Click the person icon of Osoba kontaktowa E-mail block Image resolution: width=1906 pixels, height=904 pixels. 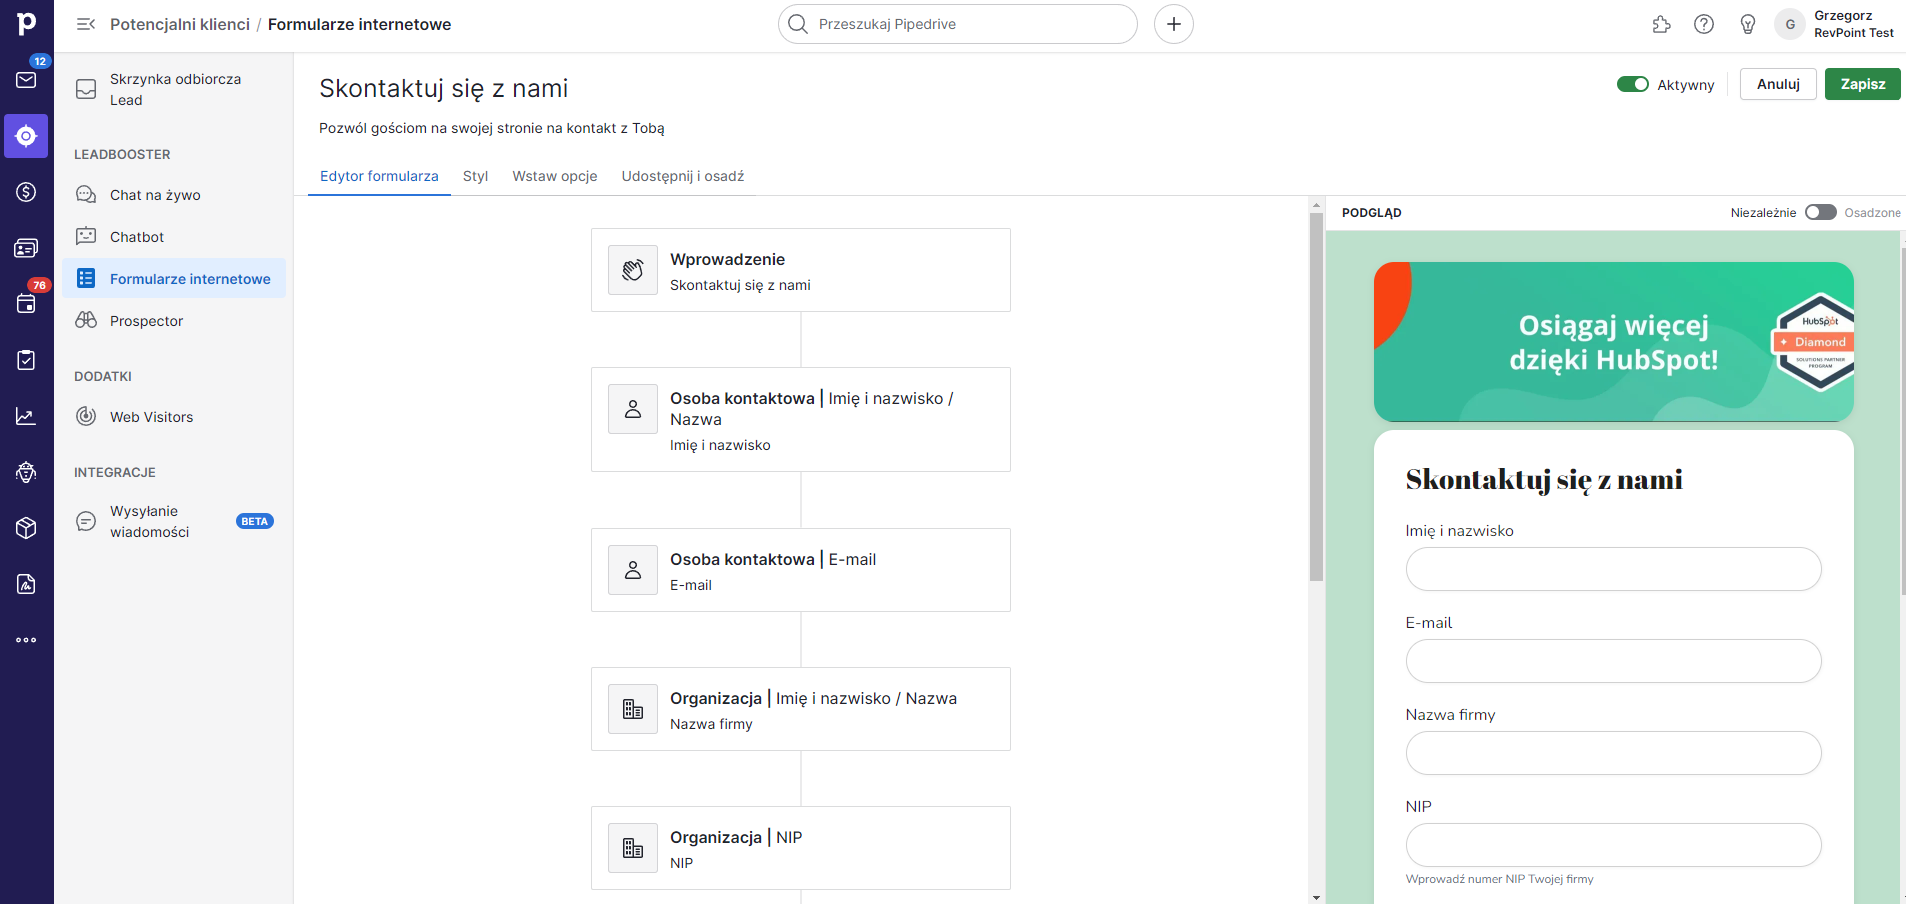click(x=633, y=570)
